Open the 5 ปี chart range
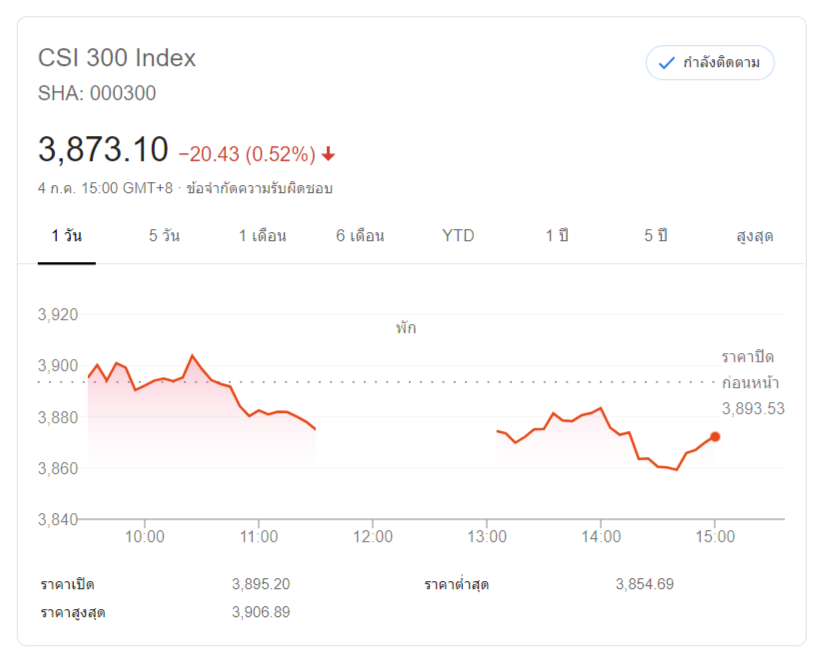 coord(655,236)
